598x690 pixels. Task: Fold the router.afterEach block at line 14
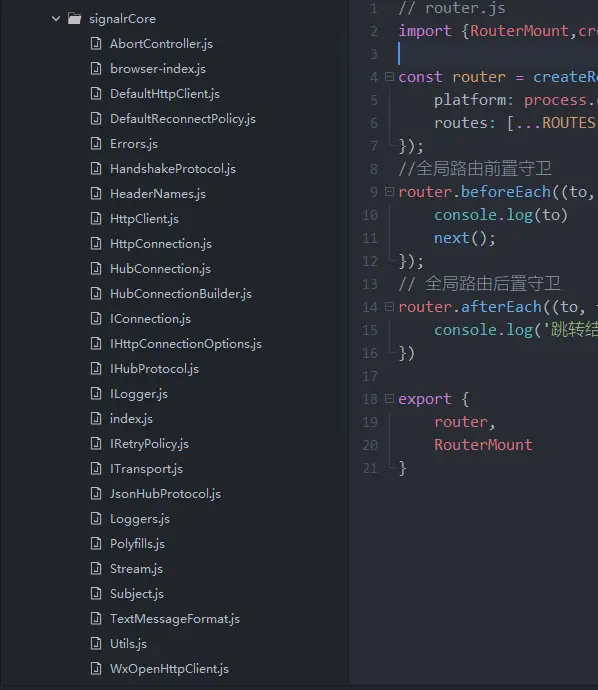pos(389,306)
